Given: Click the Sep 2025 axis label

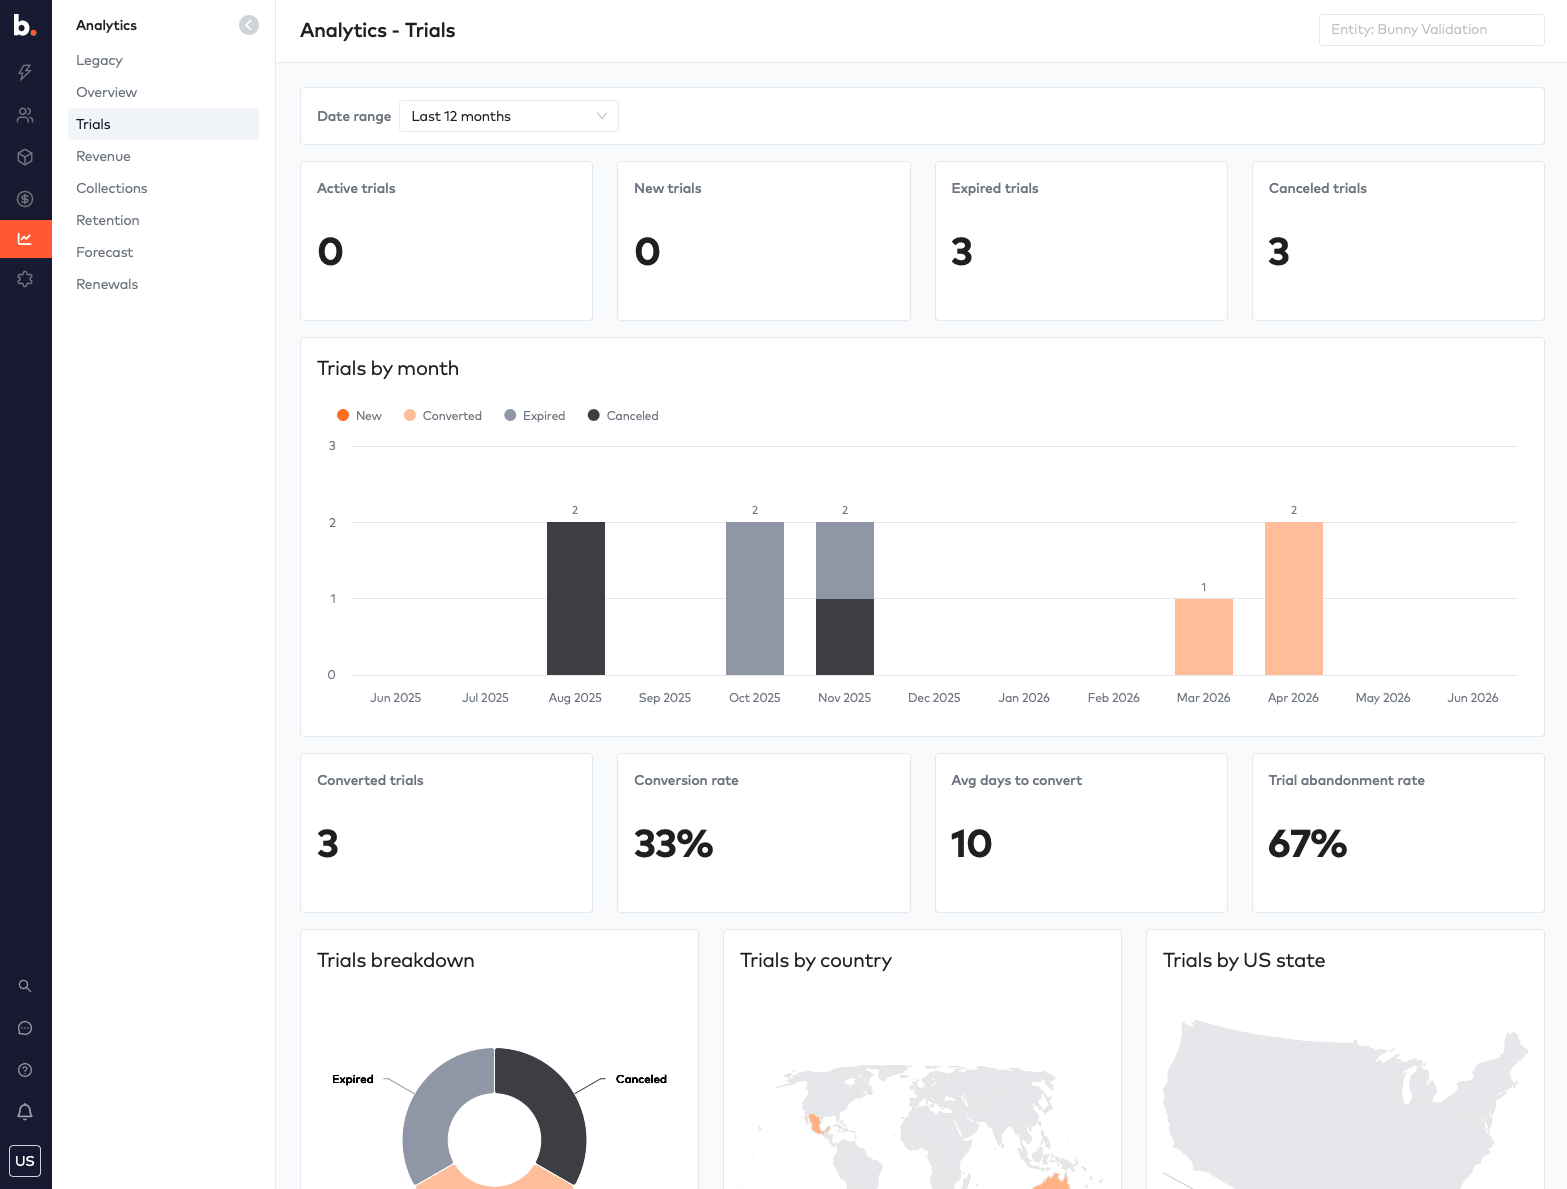Looking at the screenshot, I should click(x=665, y=698).
